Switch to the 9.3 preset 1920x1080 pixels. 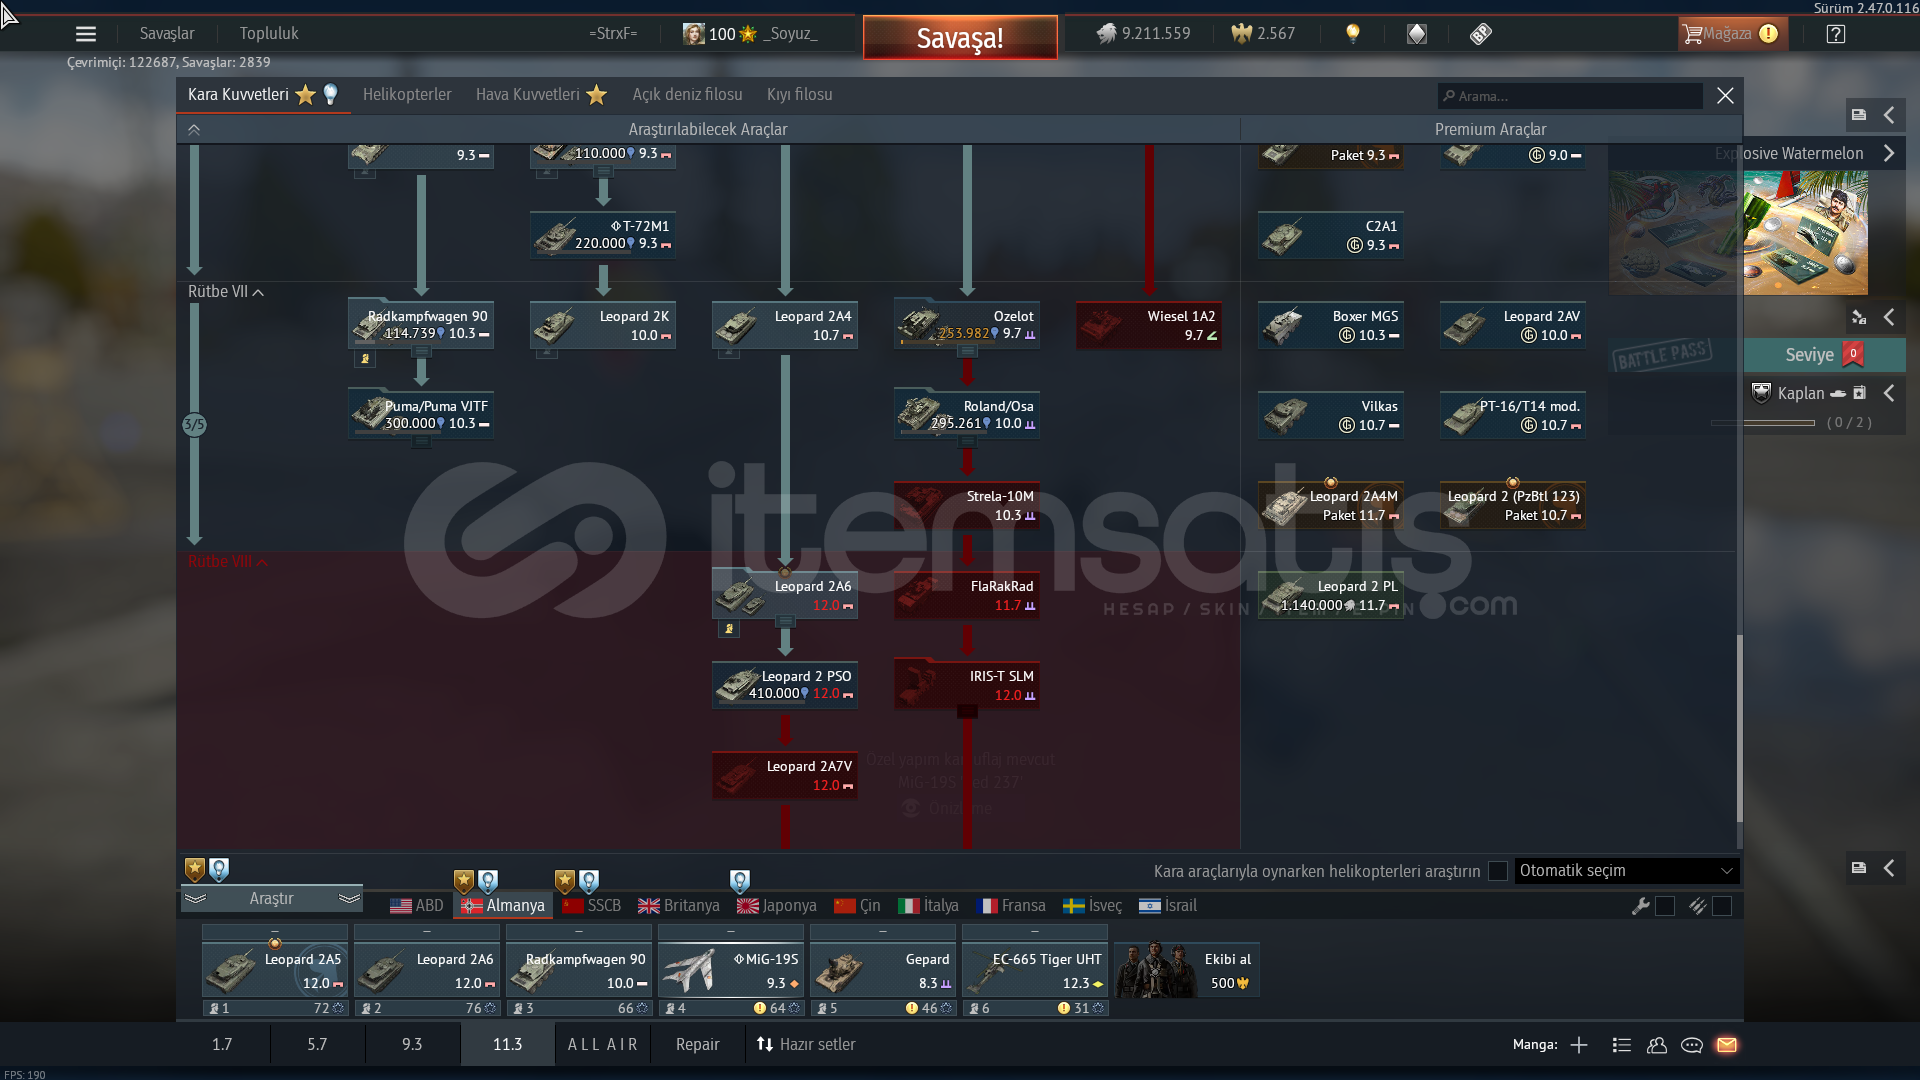click(412, 1044)
